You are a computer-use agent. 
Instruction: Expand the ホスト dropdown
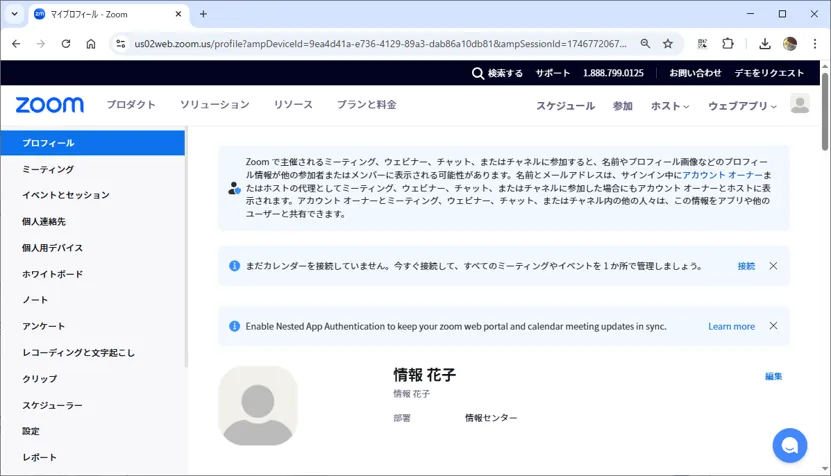click(x=670, y=106)
